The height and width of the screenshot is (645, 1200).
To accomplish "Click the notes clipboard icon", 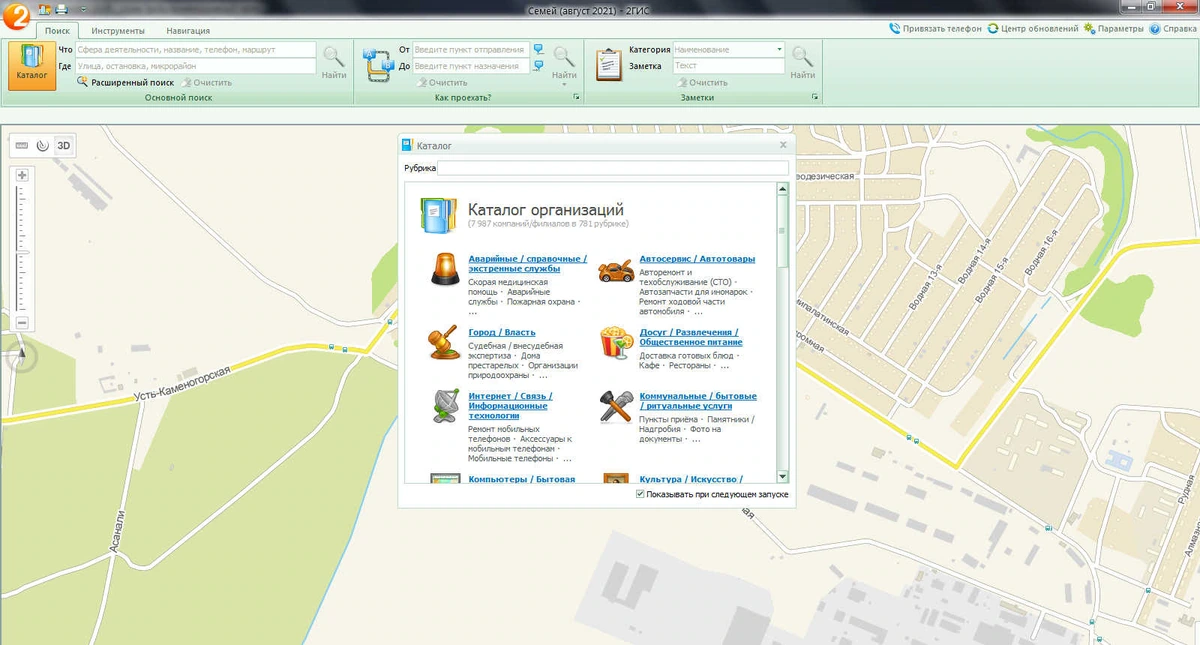I will click(609, 63).
